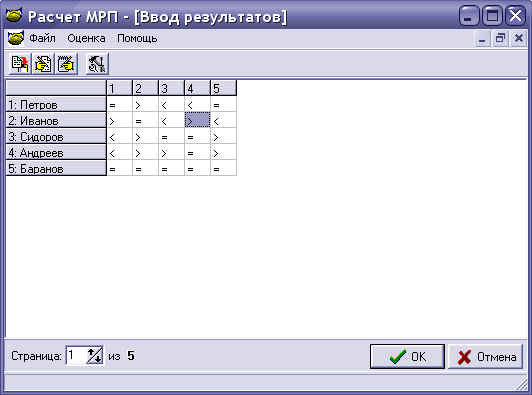The height and width of the screenshot is (395, 532).
Task: Minimize the inner Ввод результатов window
Action: point(482,39)
